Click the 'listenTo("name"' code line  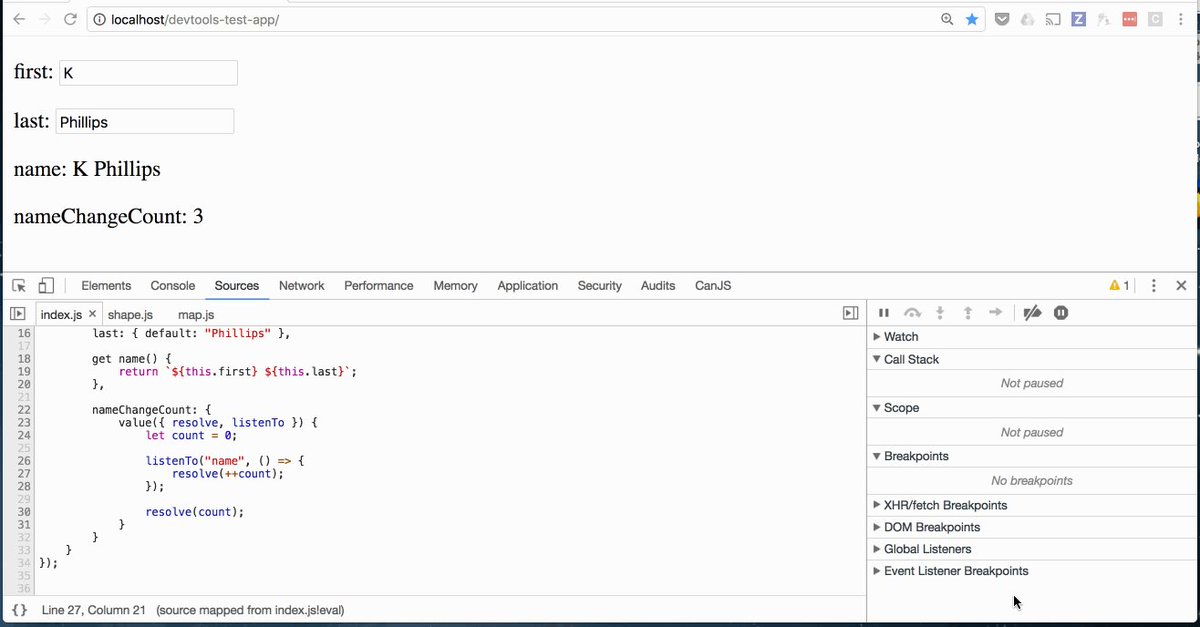coord(224,460)
